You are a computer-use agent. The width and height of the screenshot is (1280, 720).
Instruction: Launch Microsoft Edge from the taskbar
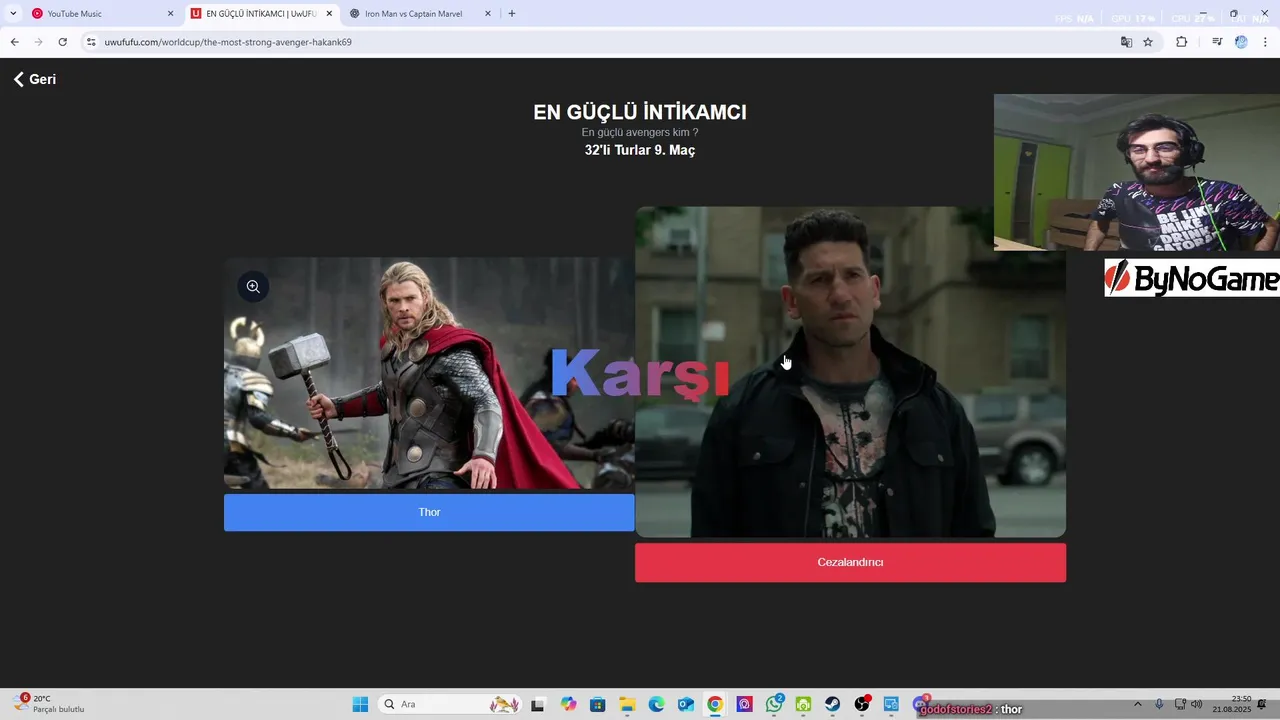coord(656,705)
